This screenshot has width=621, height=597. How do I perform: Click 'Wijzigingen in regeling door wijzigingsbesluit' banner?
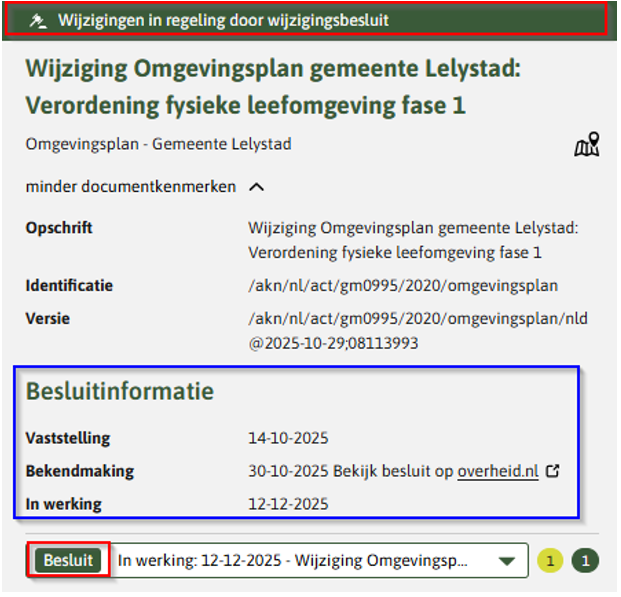point(223,20)
